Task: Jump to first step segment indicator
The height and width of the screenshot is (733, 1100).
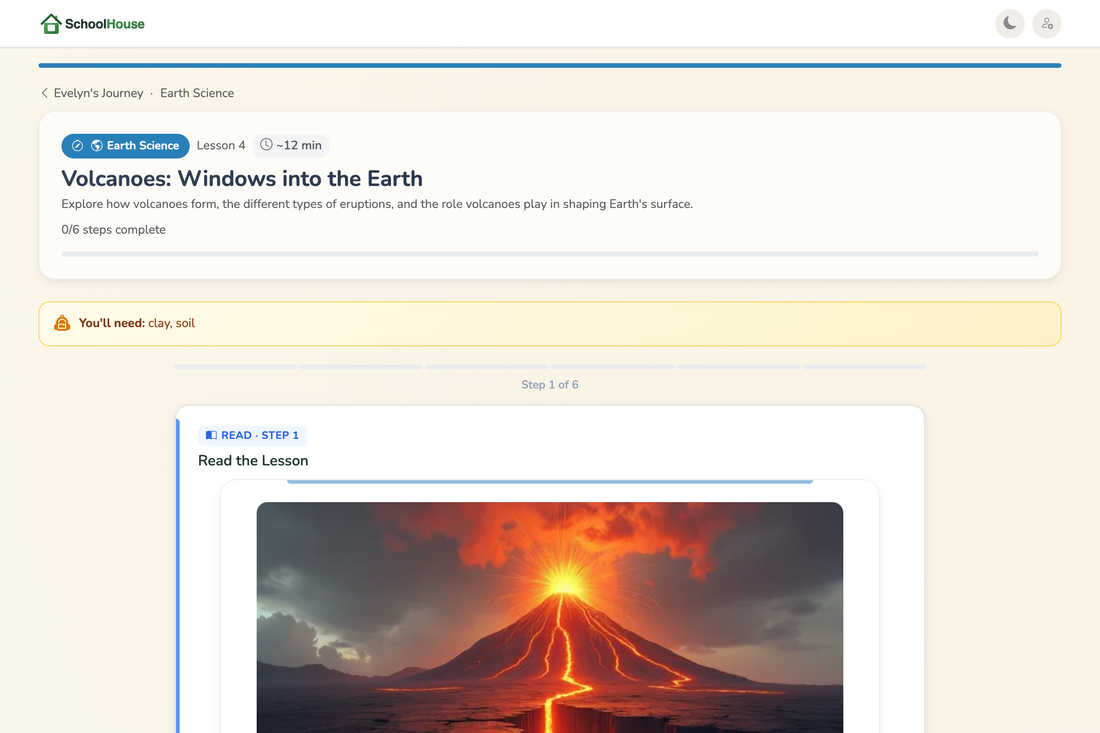Action: [236, 367]
